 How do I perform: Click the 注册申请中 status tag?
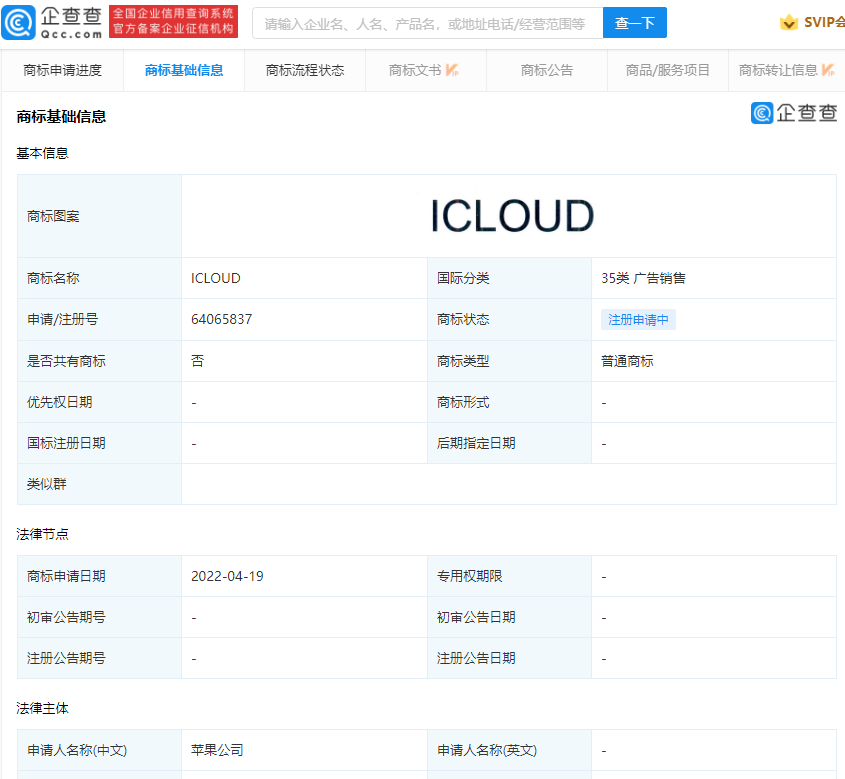pyautogui.click(x=638, y=319)
